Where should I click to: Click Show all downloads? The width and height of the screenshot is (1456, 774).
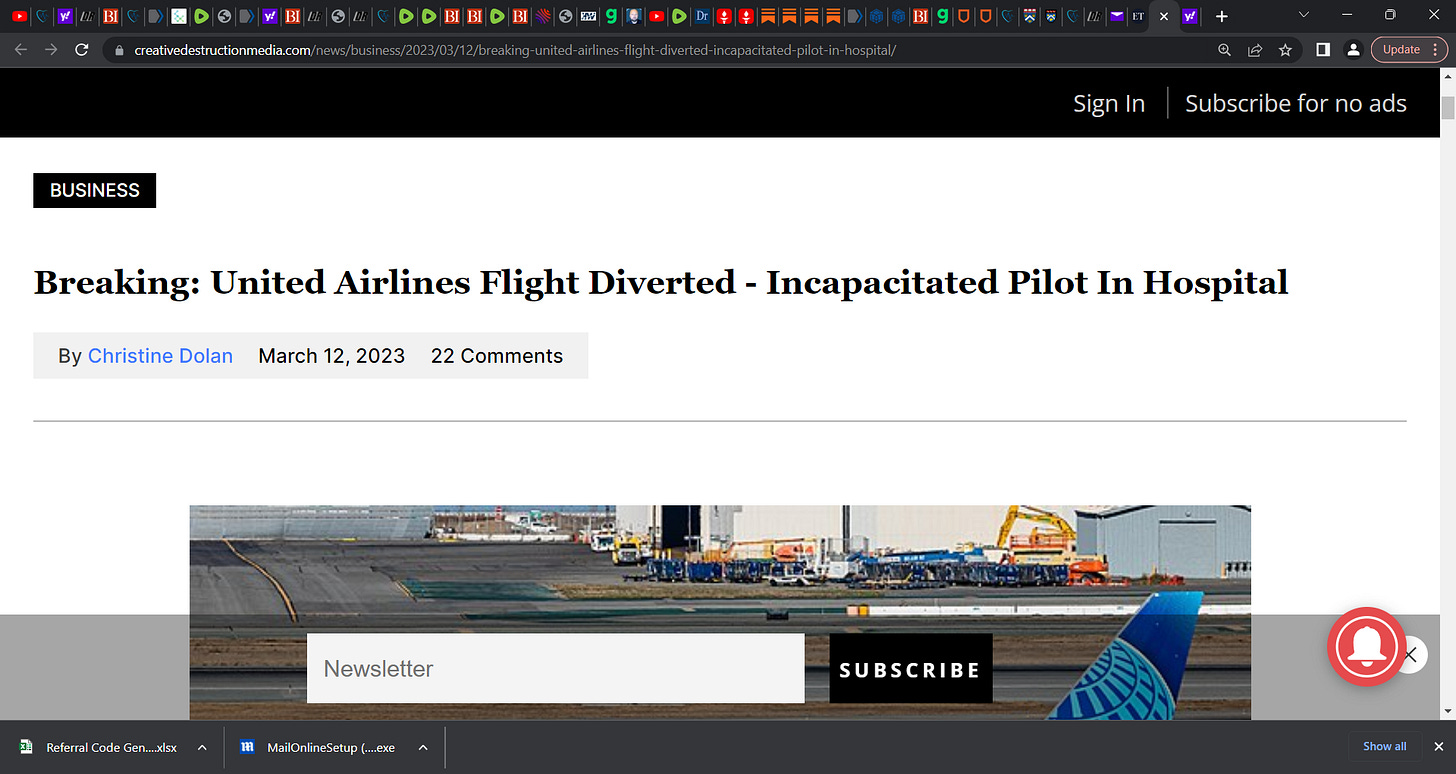point(1385,746)
